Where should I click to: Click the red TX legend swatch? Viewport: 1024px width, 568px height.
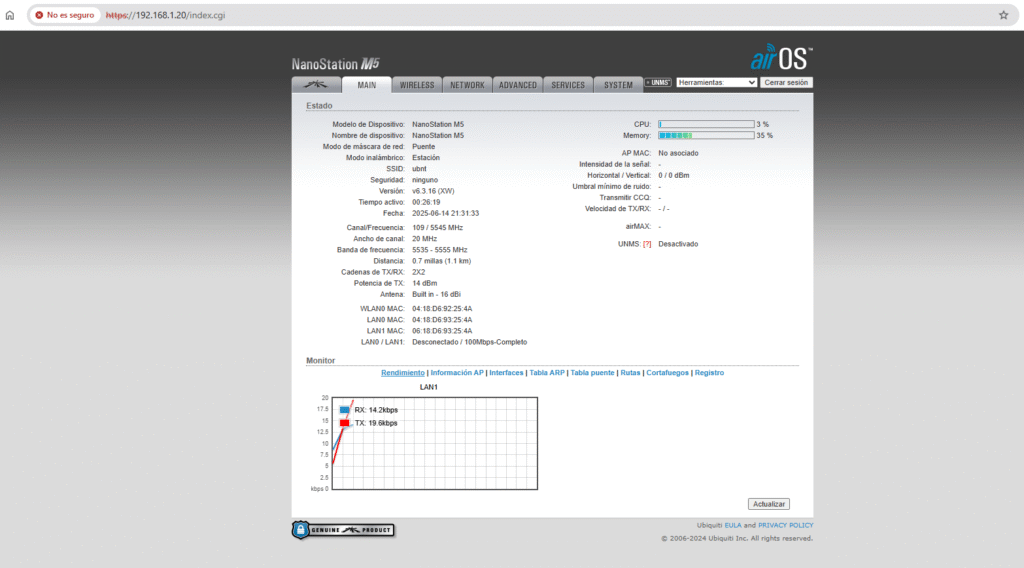pyautogui.click(x=344, y=423)
